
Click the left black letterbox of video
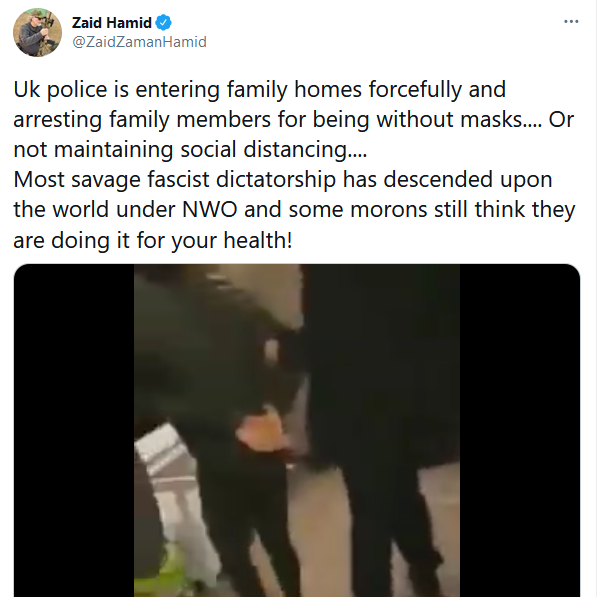point(74,430)
